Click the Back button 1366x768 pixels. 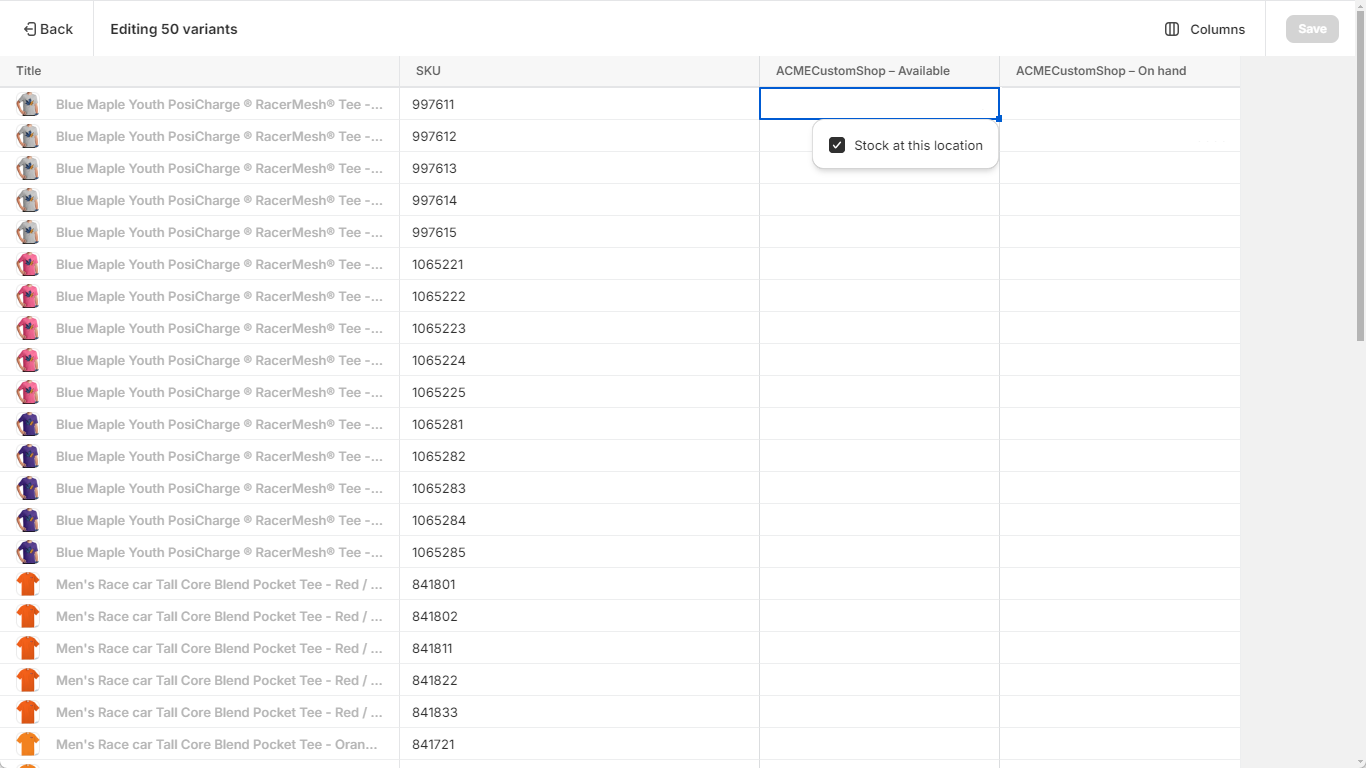pyautogui.click(x=46, y=28)
